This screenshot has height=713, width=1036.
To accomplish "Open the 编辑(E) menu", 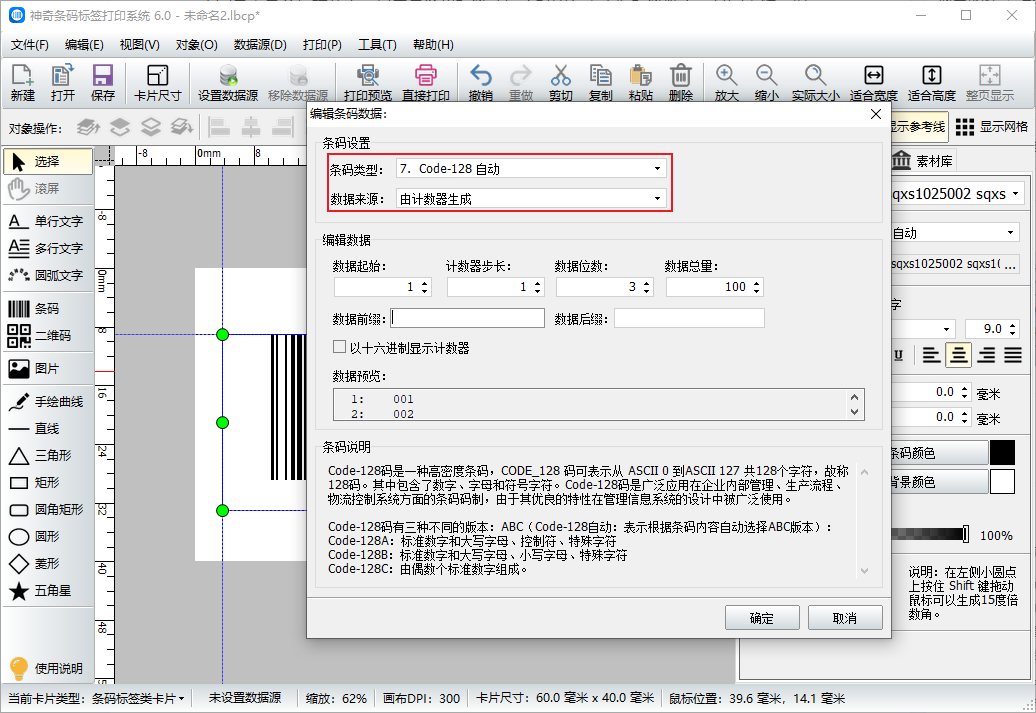I will pos(84,45).
